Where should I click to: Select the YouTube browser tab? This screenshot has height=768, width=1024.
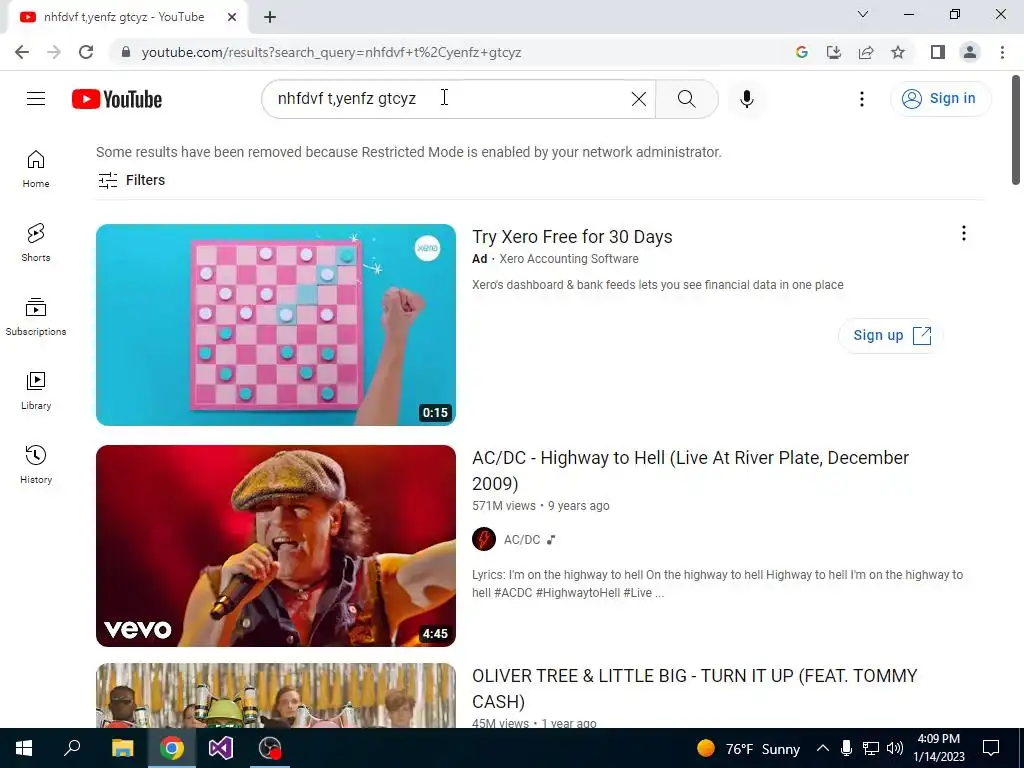pyautogui.click(x=127, y=18)
